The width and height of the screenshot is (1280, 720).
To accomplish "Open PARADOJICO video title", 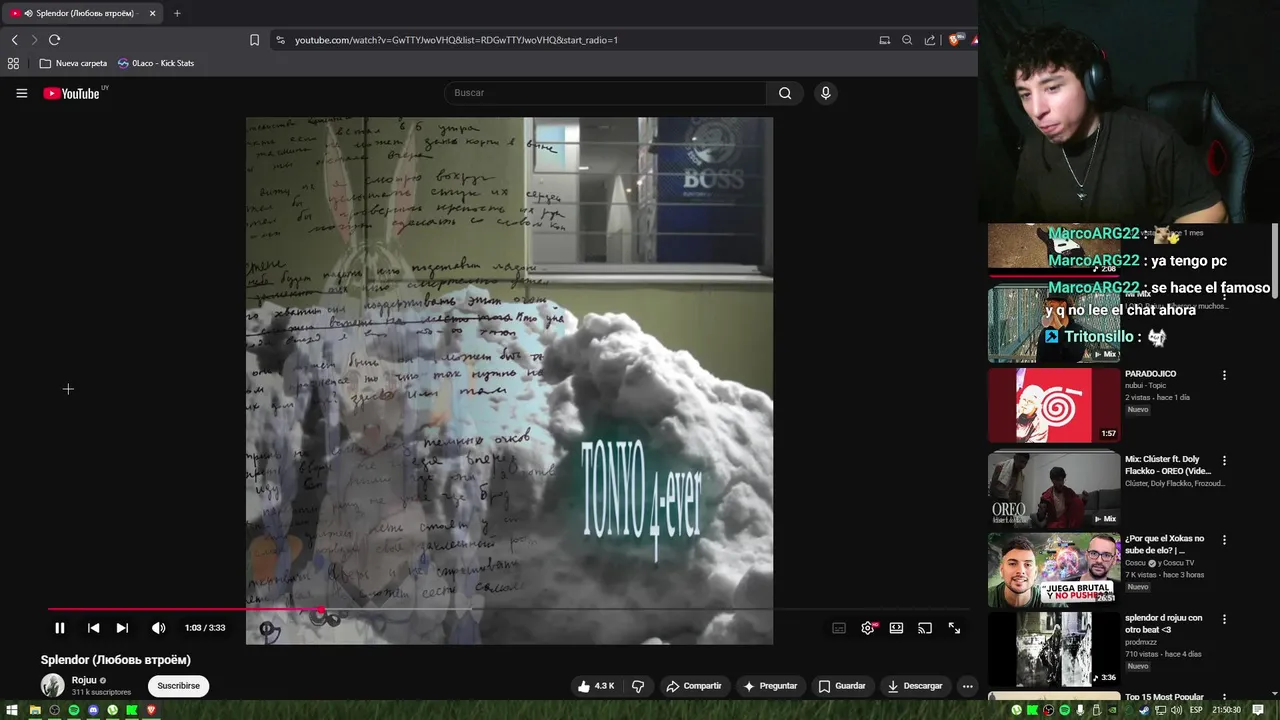I will (x=1150, y=374).
